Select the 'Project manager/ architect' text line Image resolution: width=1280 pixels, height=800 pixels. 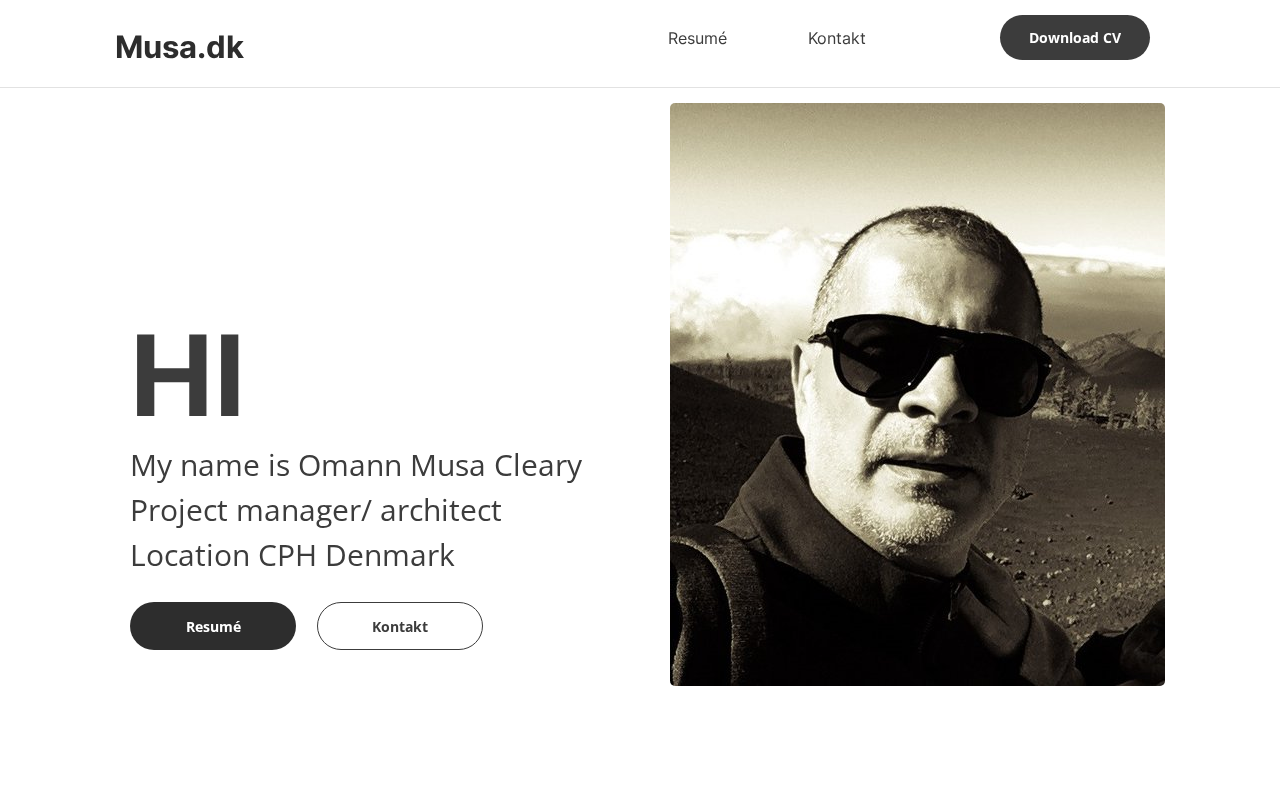(x=316, y=511)
